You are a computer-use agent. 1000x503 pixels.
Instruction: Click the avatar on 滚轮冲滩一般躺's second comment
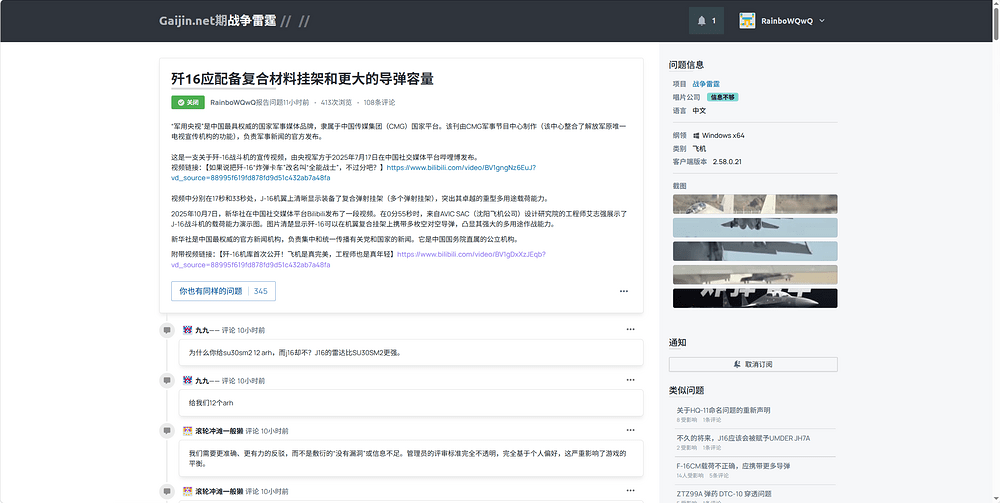point(188,492)
